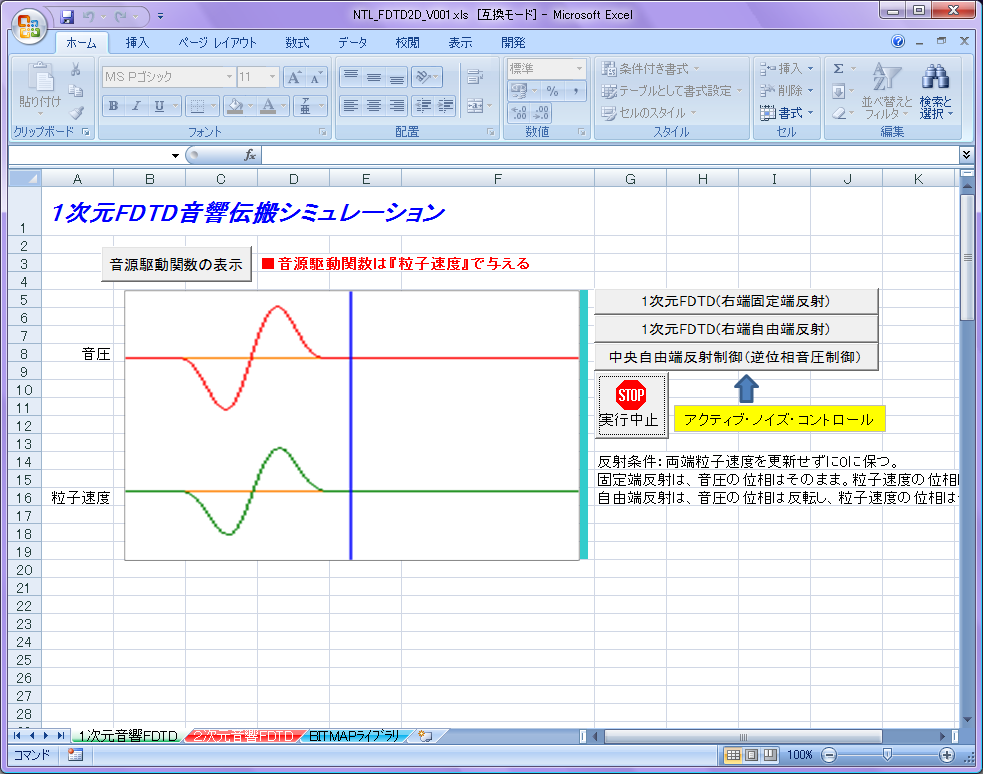Open the 数式 ribbon tab
This screenshot has width=983, height=774.
pyautogui.click(x=298, y=43)
